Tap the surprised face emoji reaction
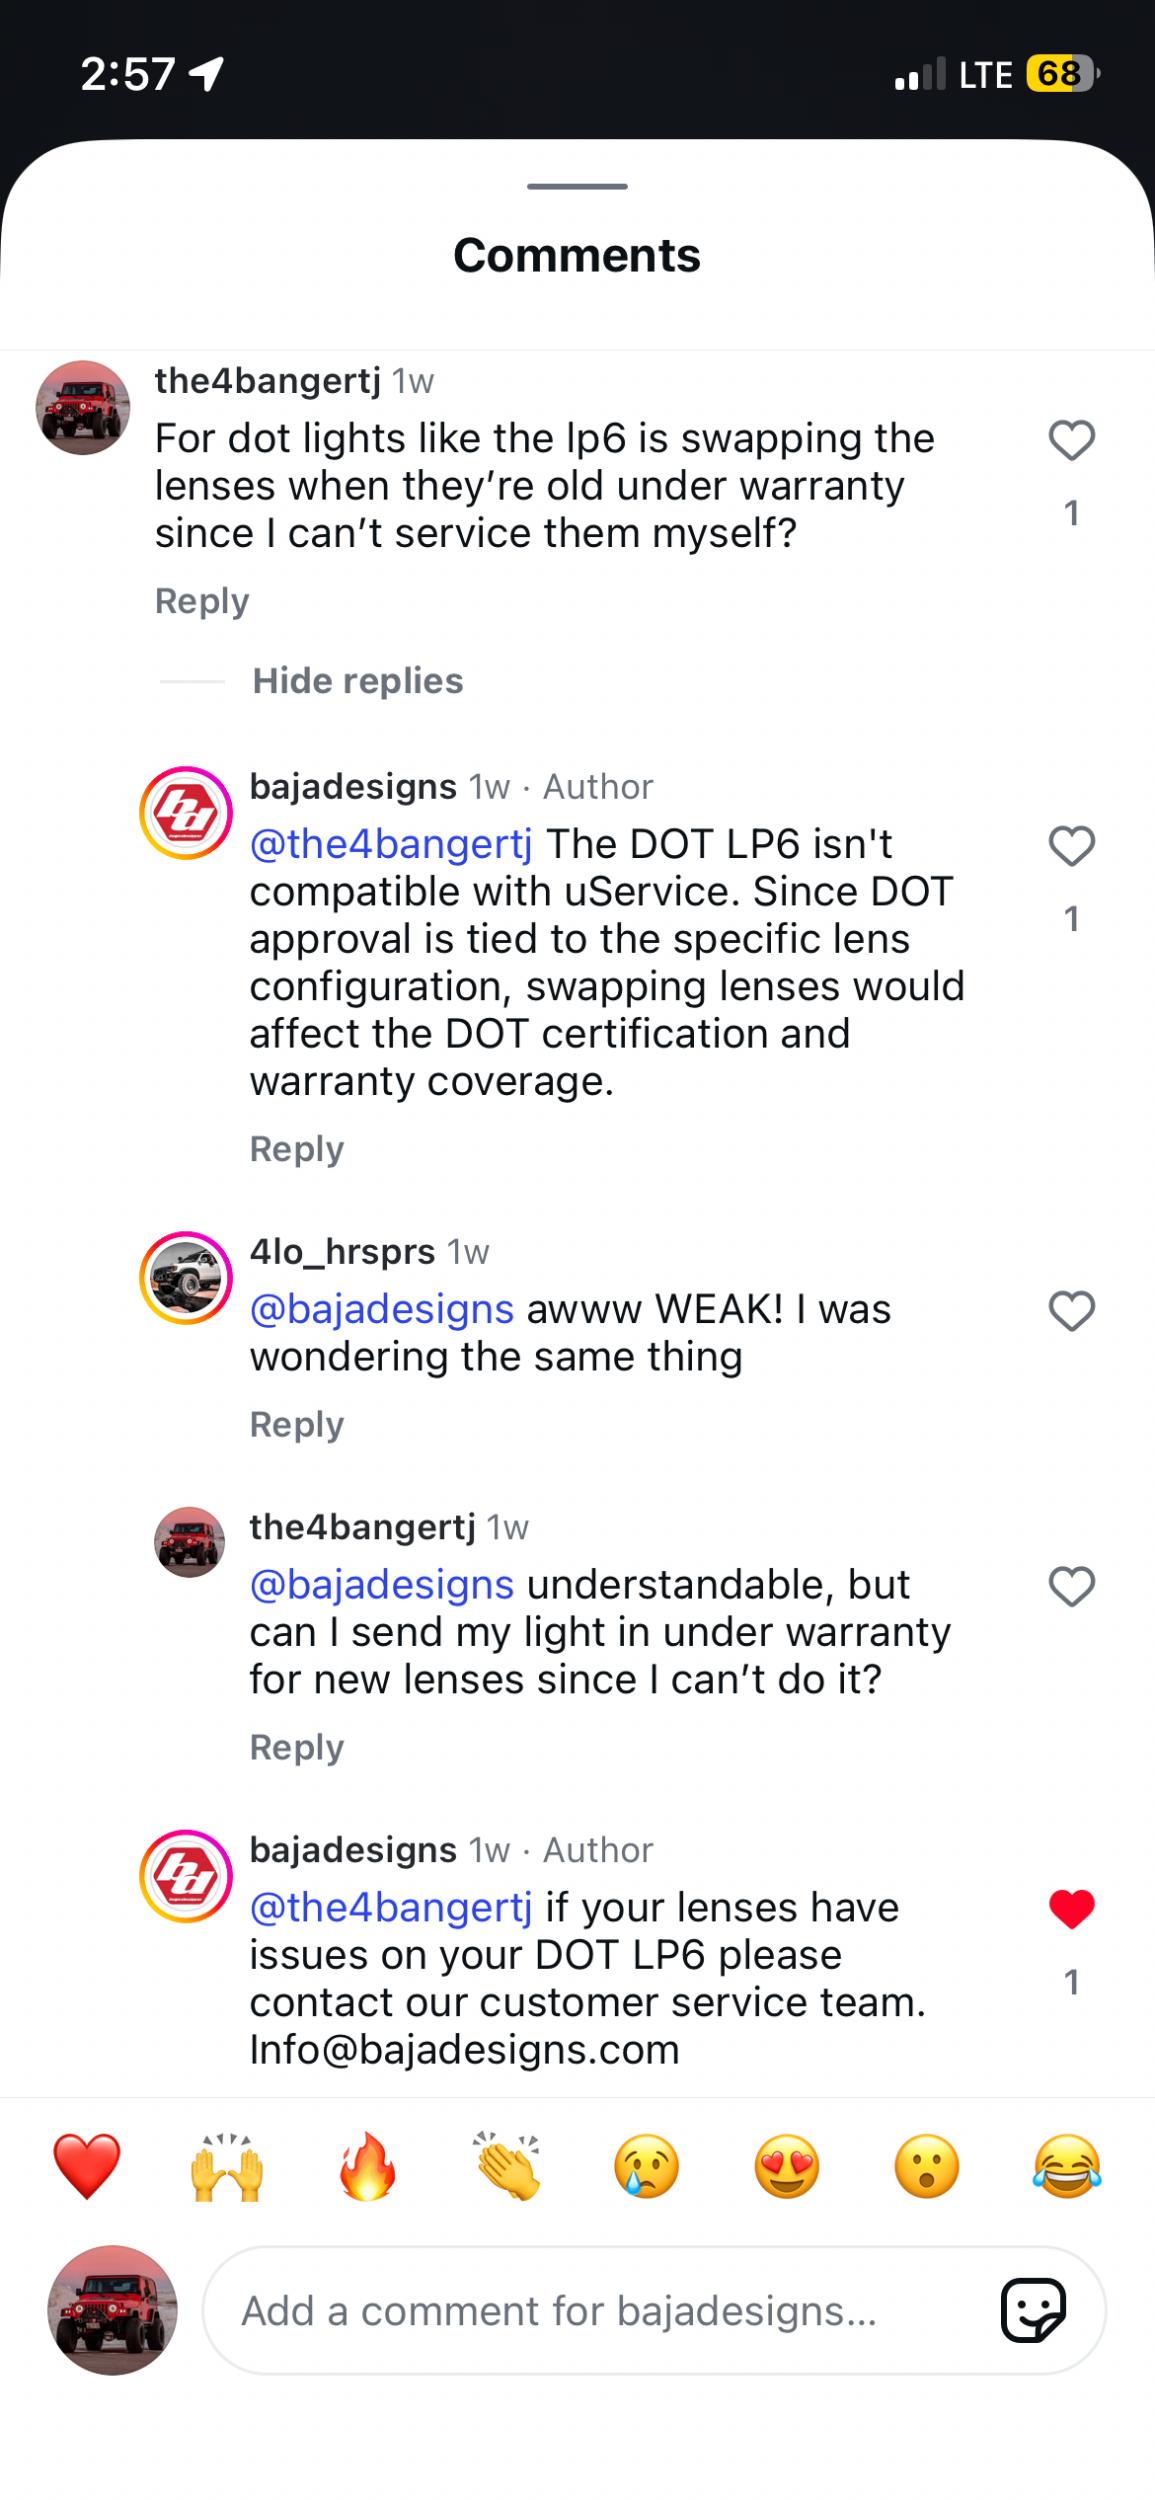The width and height of the screenshot is (1155, 2500). [927, 2167]
